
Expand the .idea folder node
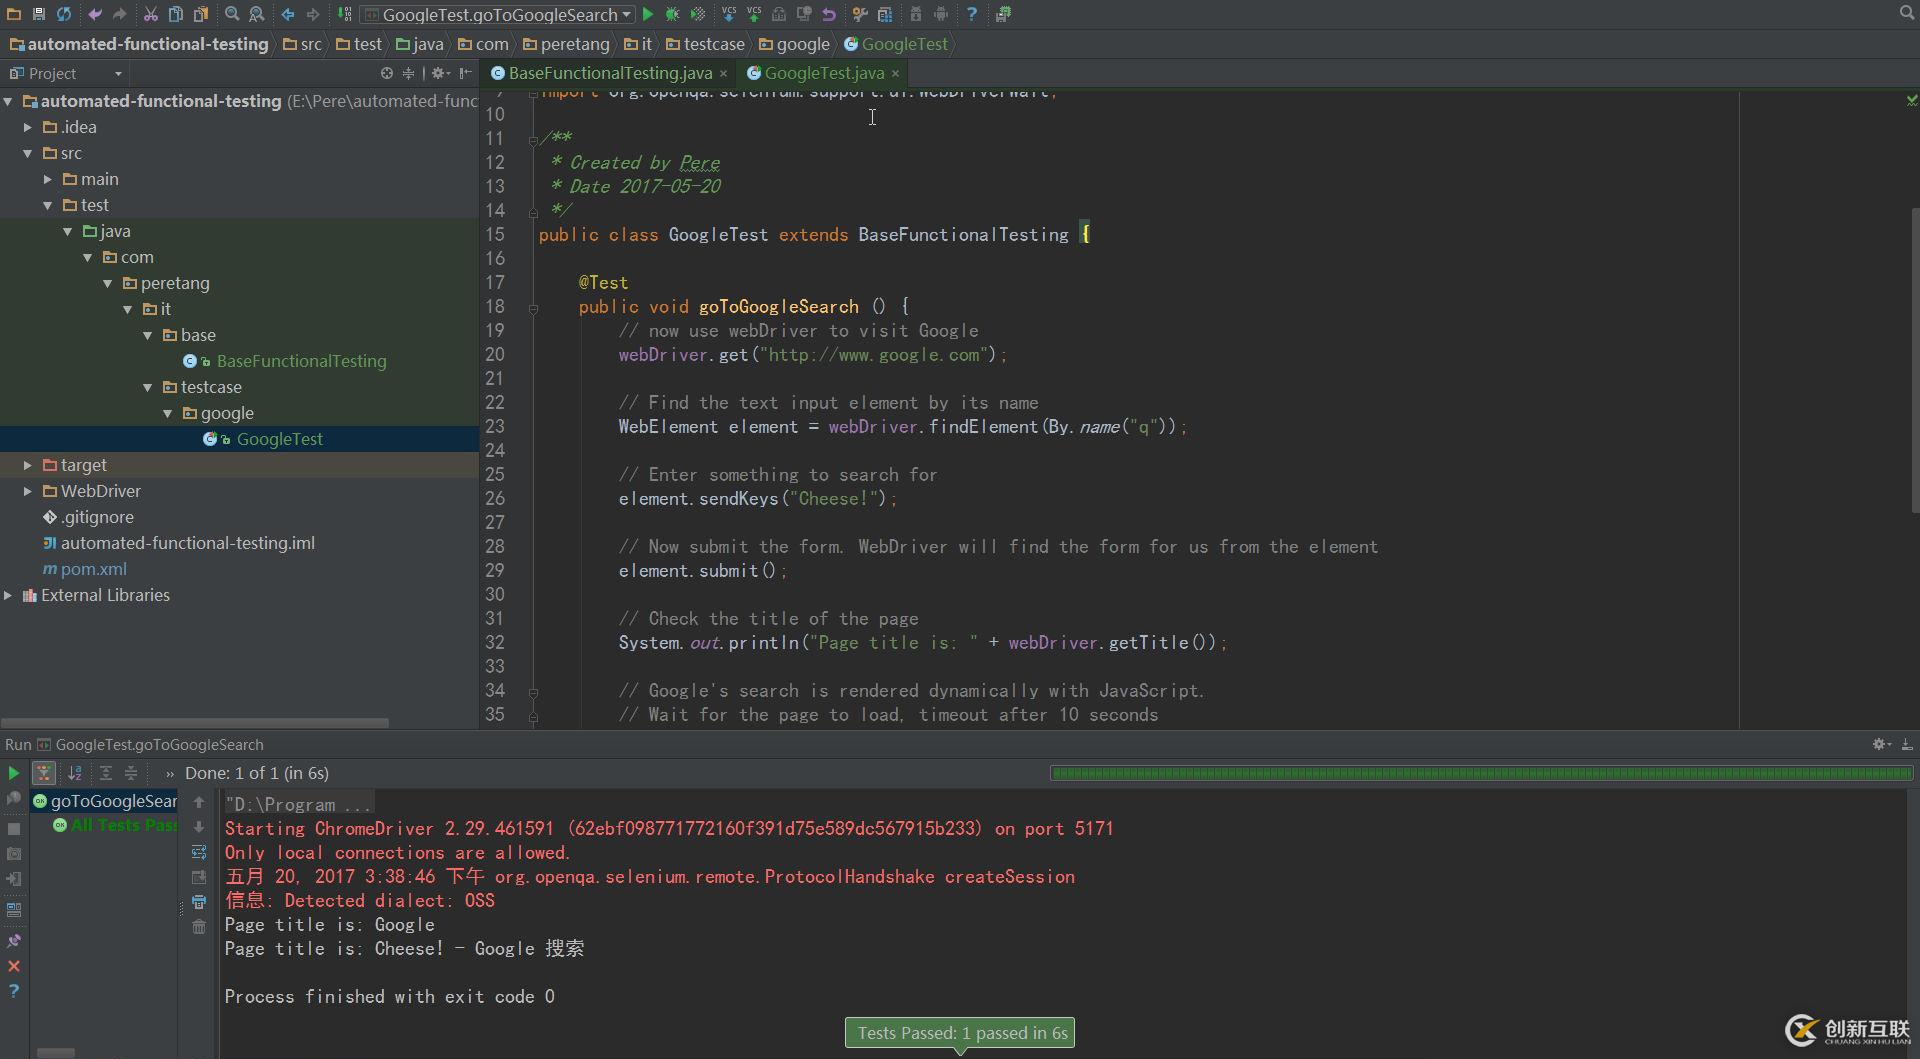point(28,127)
